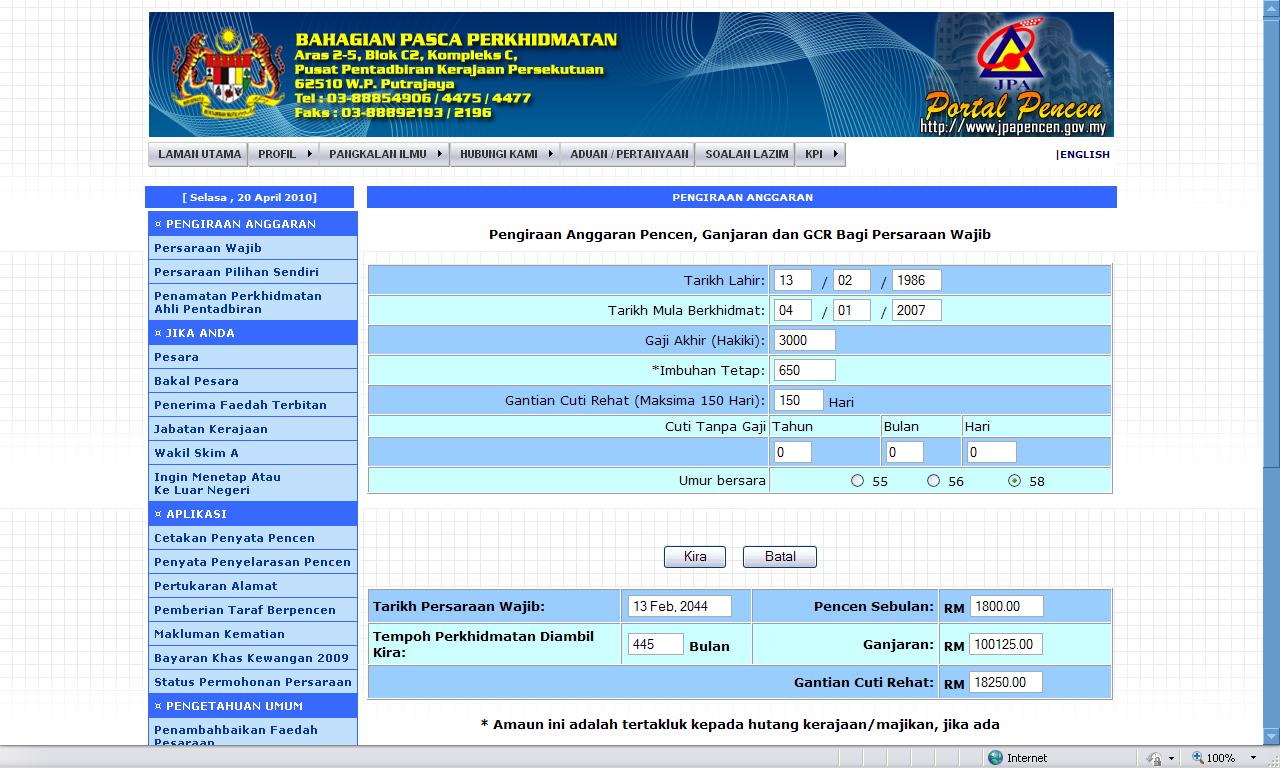Click the Portal Pencen website URL
This screenshot has width=1280, height=768.
(x=1012, y=128)
